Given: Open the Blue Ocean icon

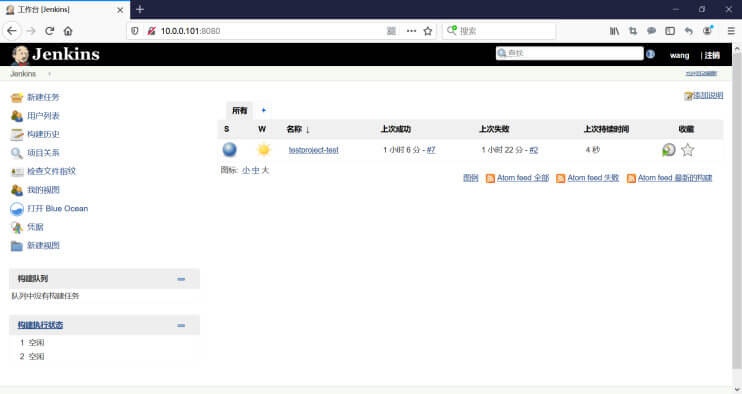Looking at the screenshot, I should (17, 209).
